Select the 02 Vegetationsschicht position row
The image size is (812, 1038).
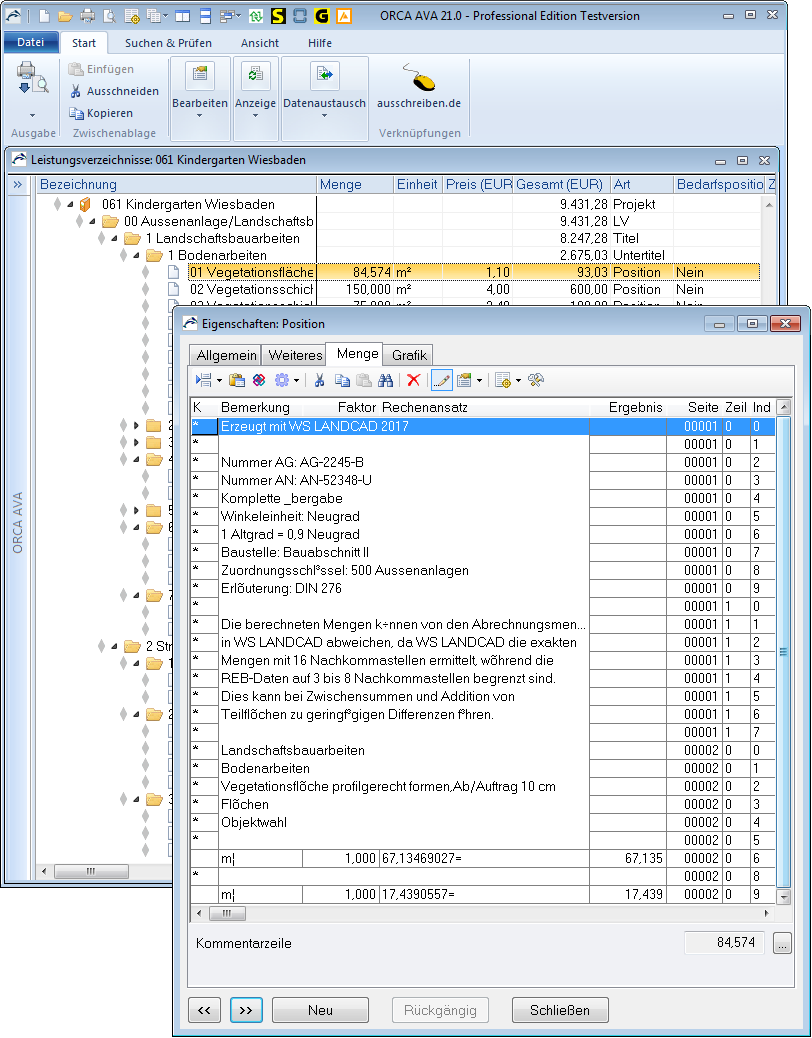tap(250, 289)
